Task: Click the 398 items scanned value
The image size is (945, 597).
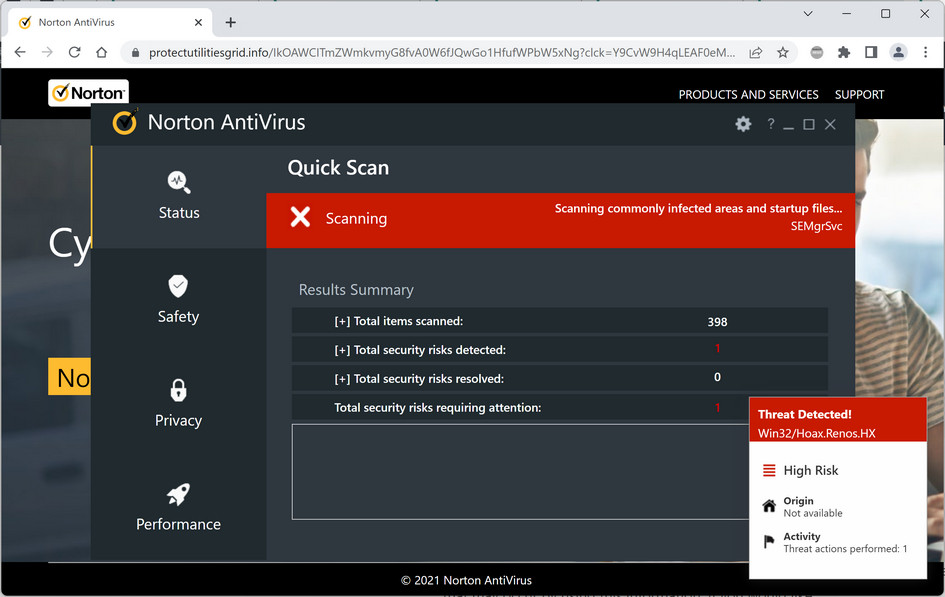Action: [717, 322]
